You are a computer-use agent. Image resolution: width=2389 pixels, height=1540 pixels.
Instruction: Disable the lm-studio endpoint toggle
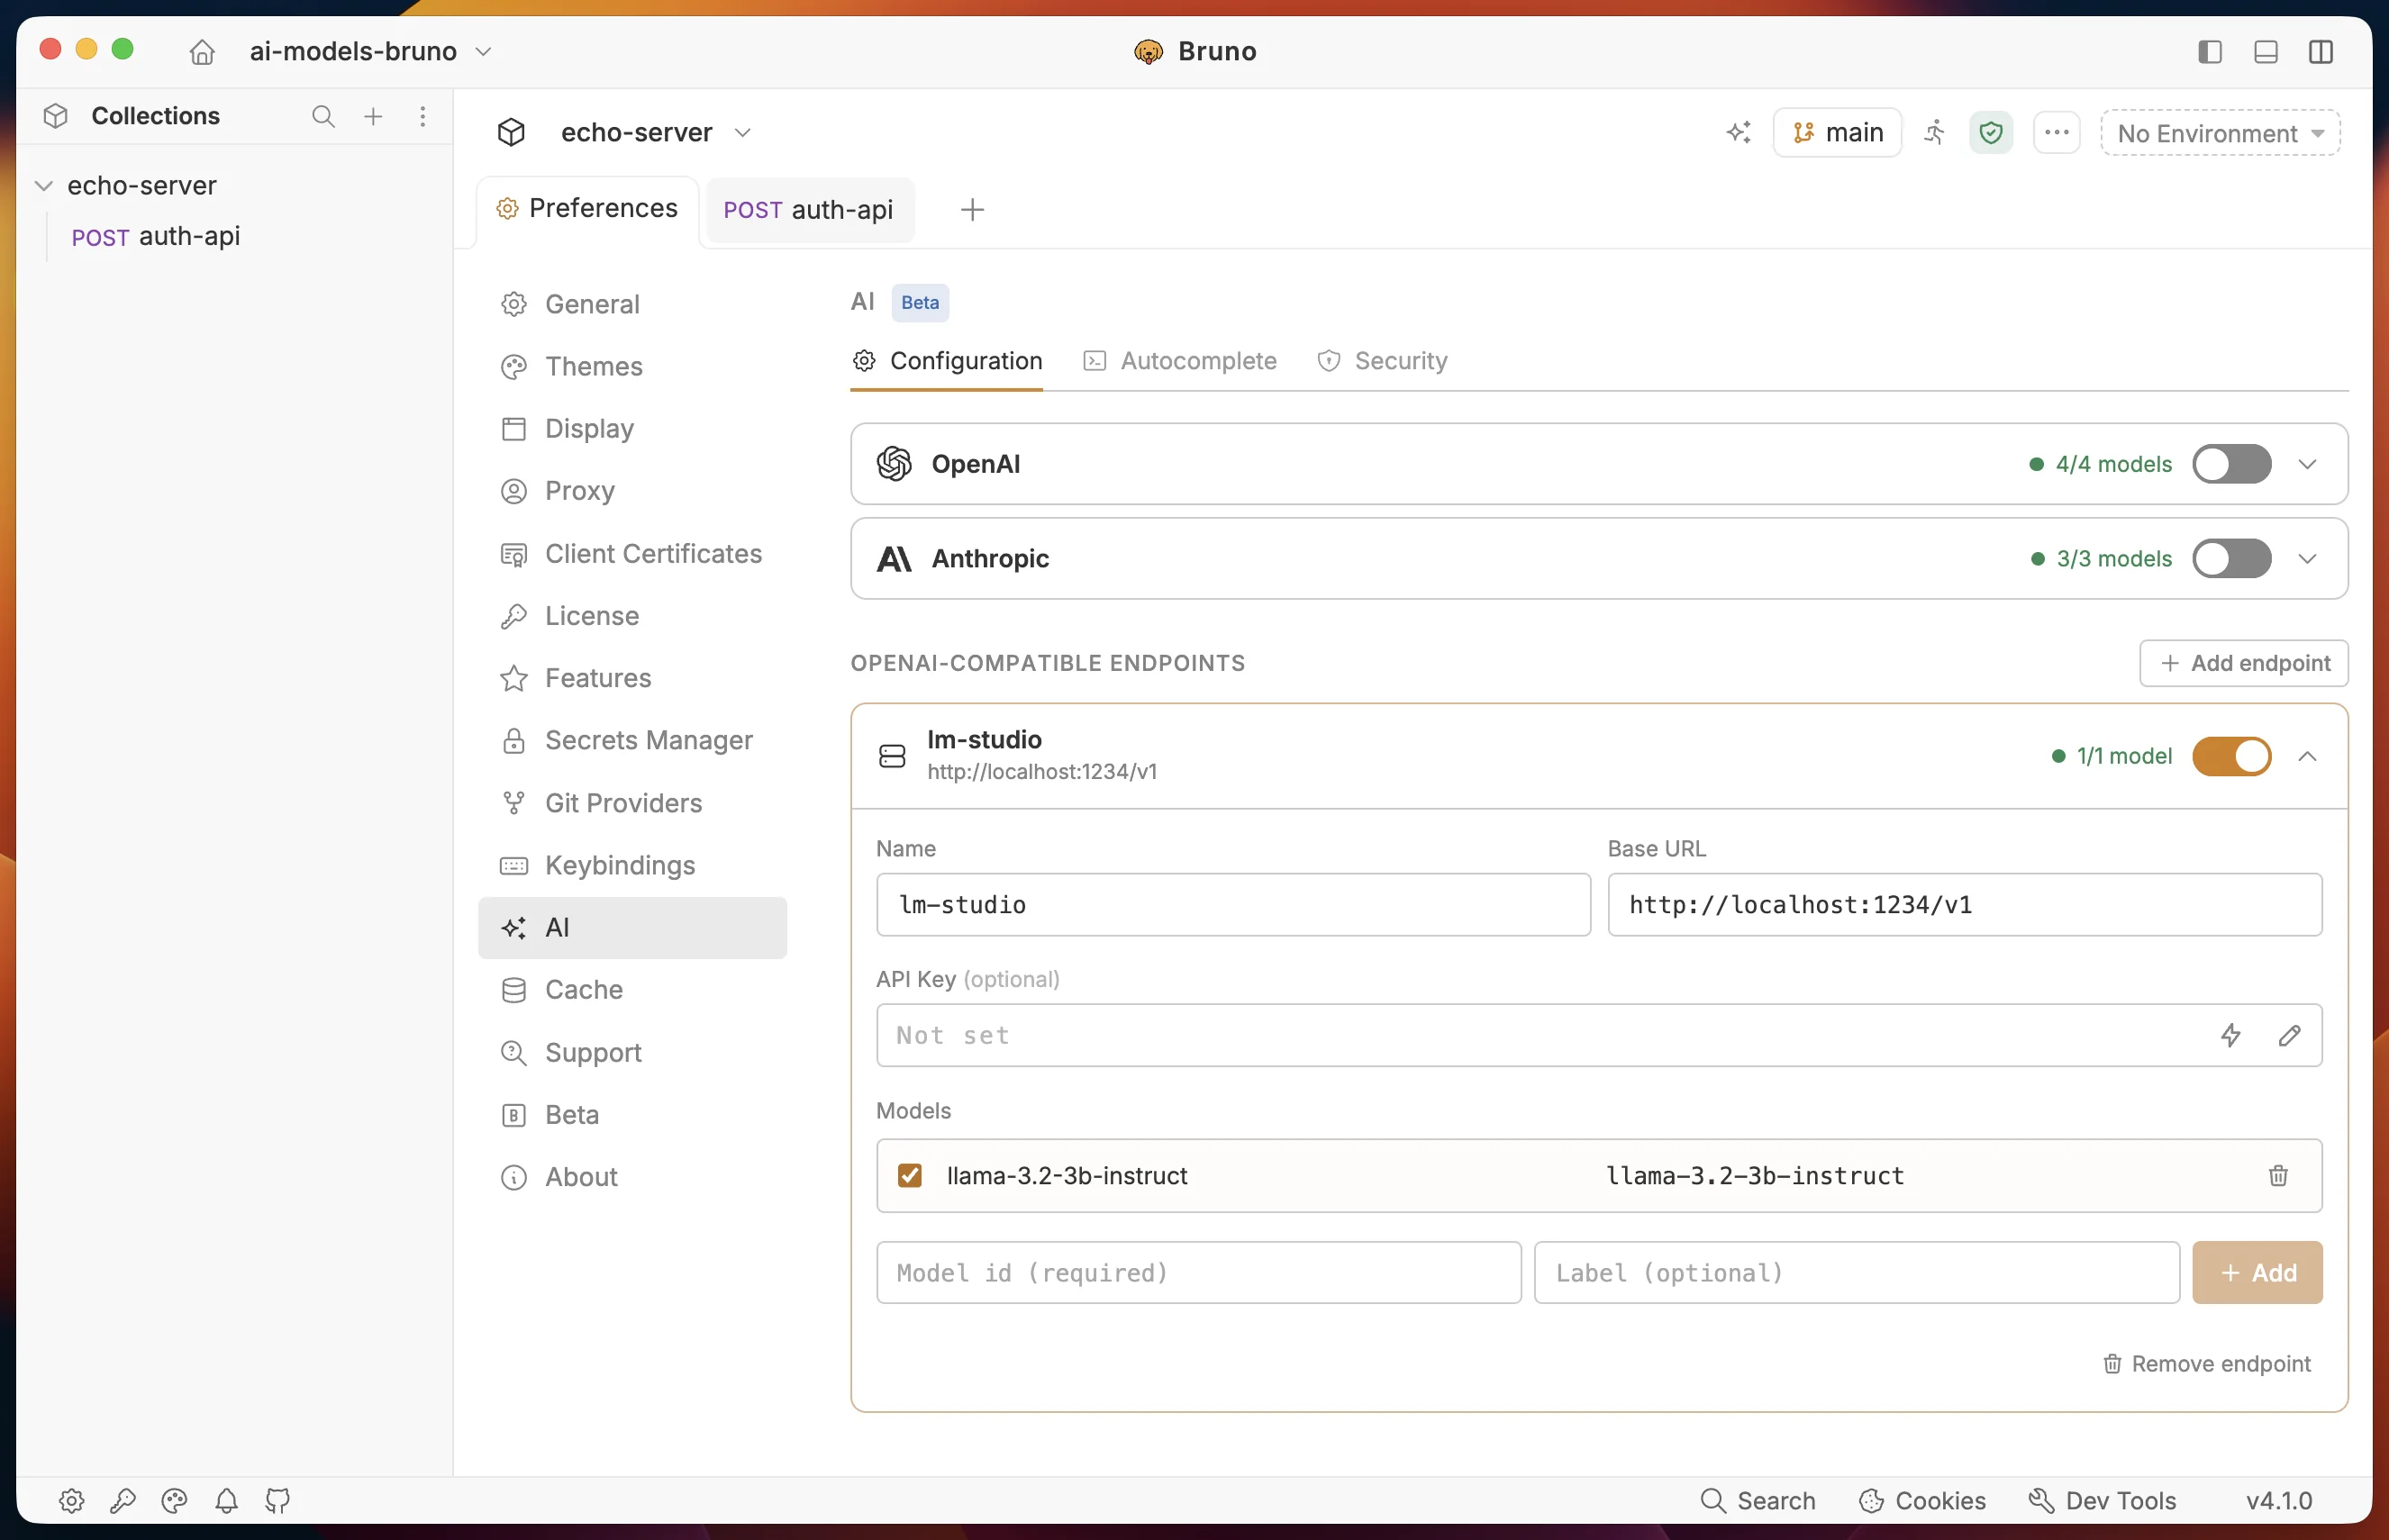tap(2232, 756)
